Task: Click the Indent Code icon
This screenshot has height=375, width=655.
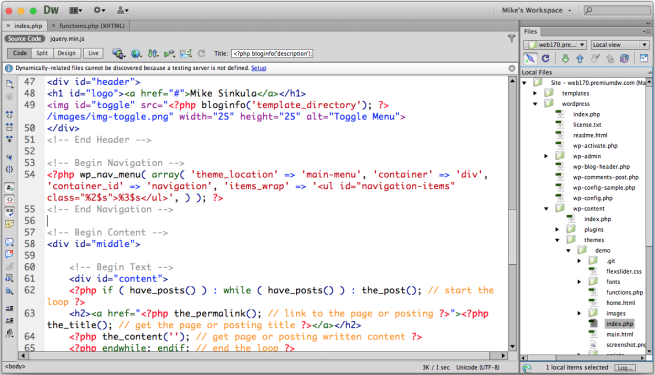Action: click(x=9, y=309)
